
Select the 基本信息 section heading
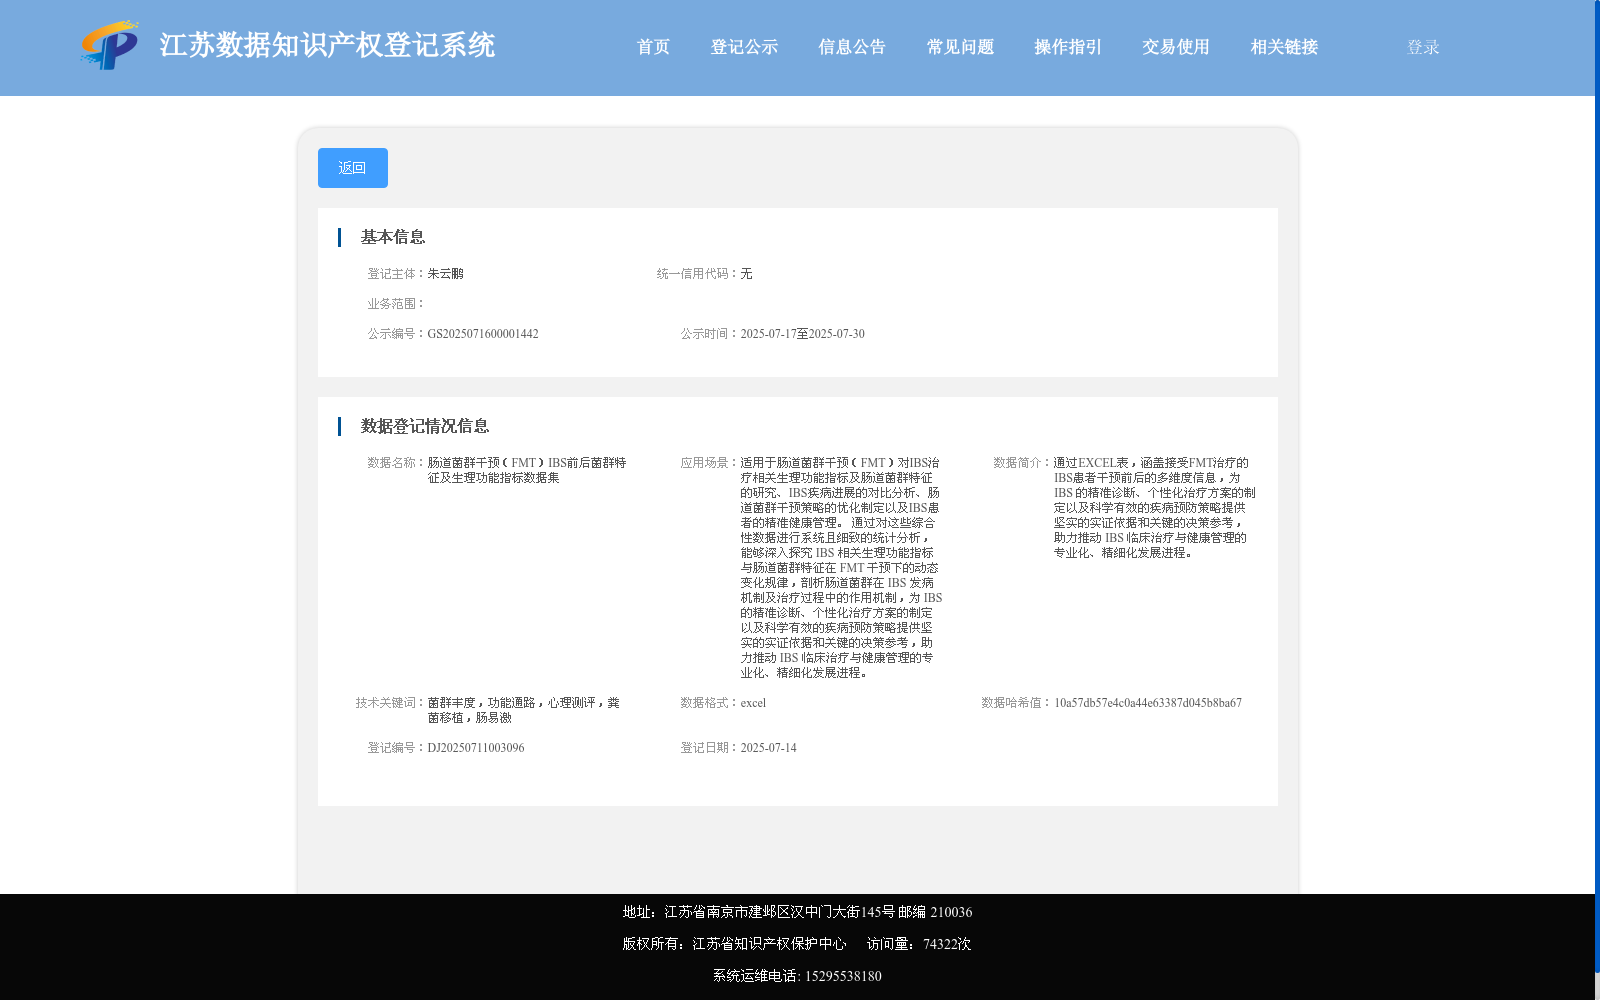[393, 237]
